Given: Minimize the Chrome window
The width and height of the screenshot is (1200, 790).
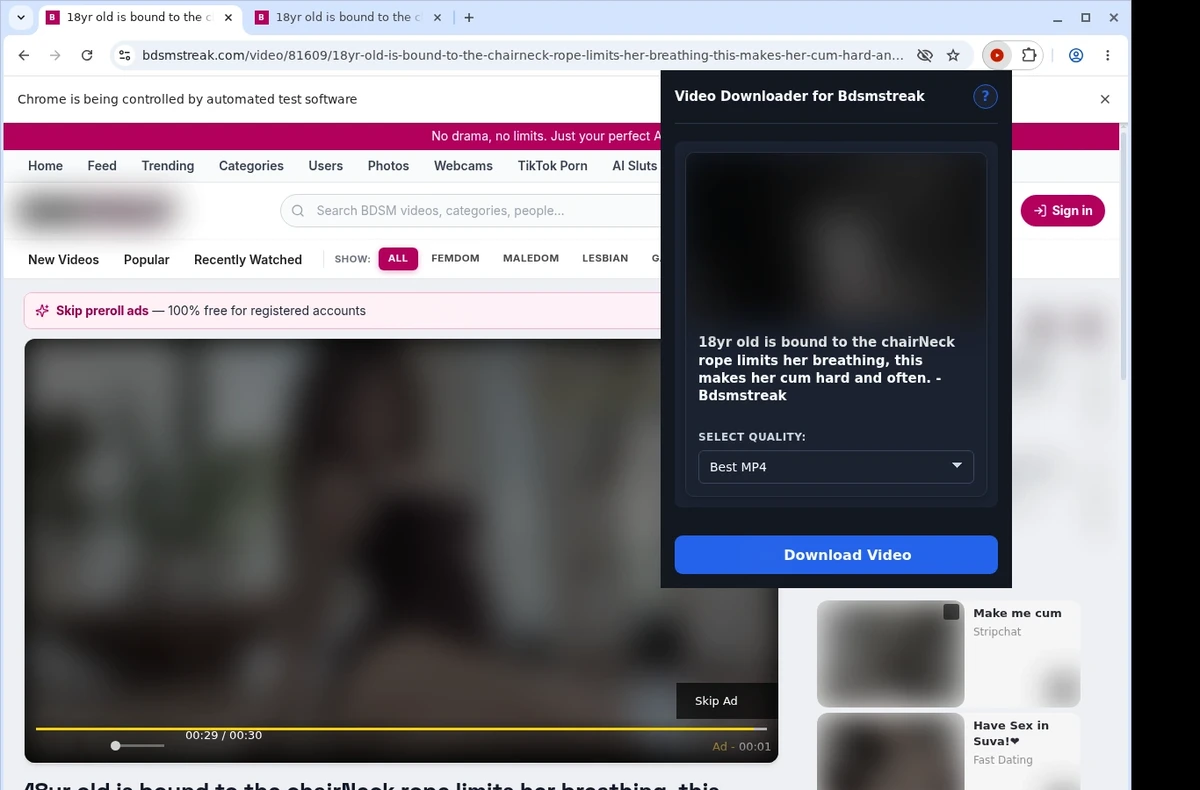Looking at the screenshot, I should (x=1058, y=18).
